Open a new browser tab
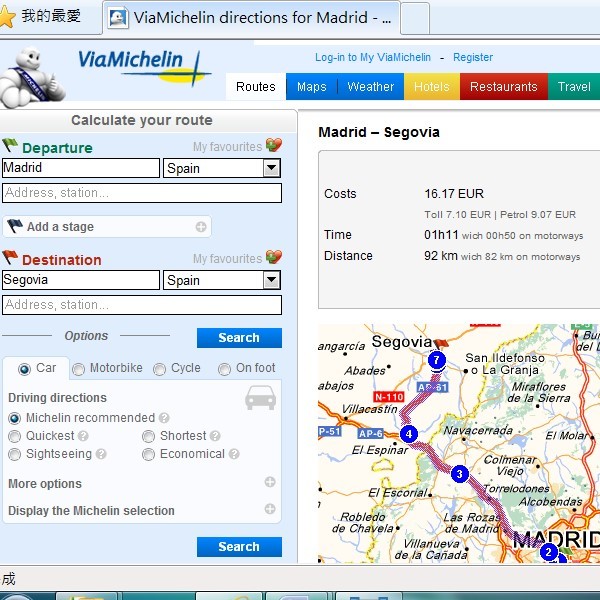The height and width of the screenshot is (600, 600). click(x=415, y=18)
